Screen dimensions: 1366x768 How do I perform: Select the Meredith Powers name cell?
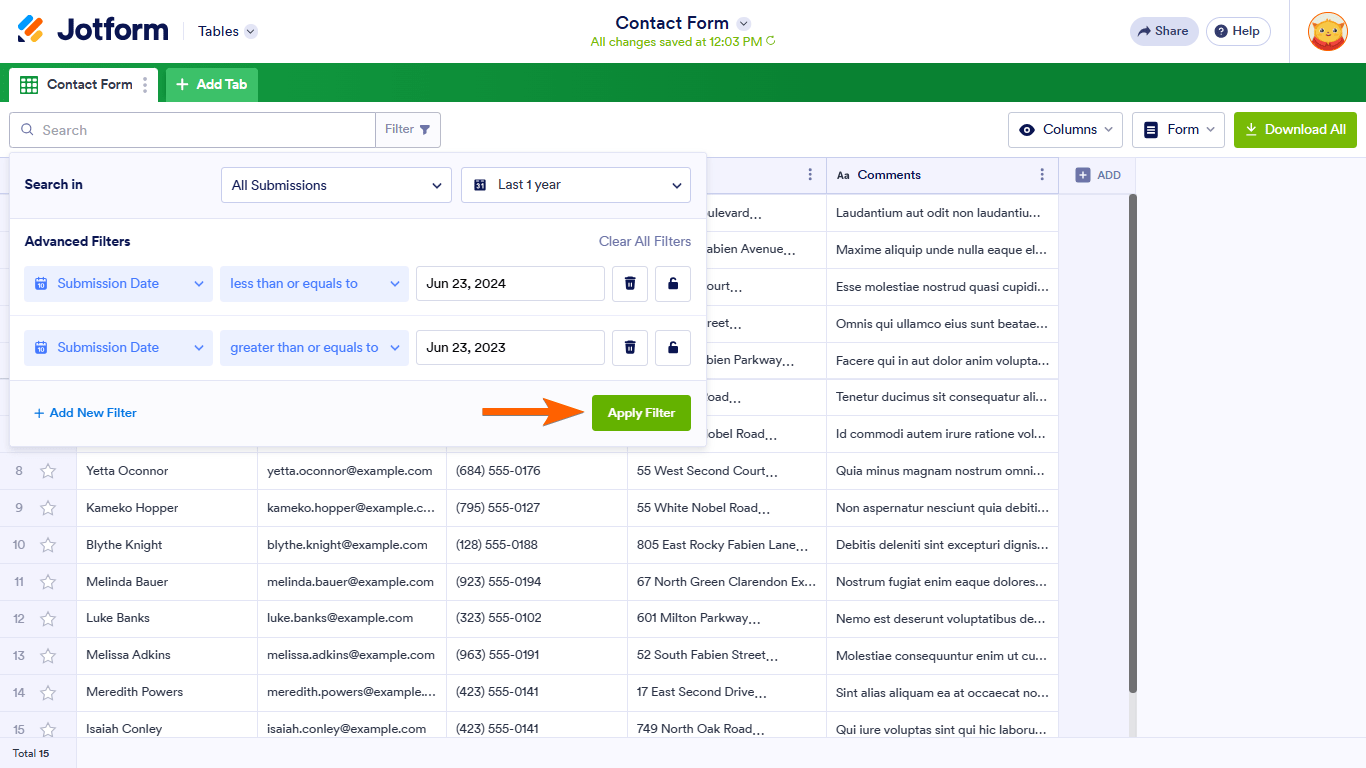(x=167, y=692)
